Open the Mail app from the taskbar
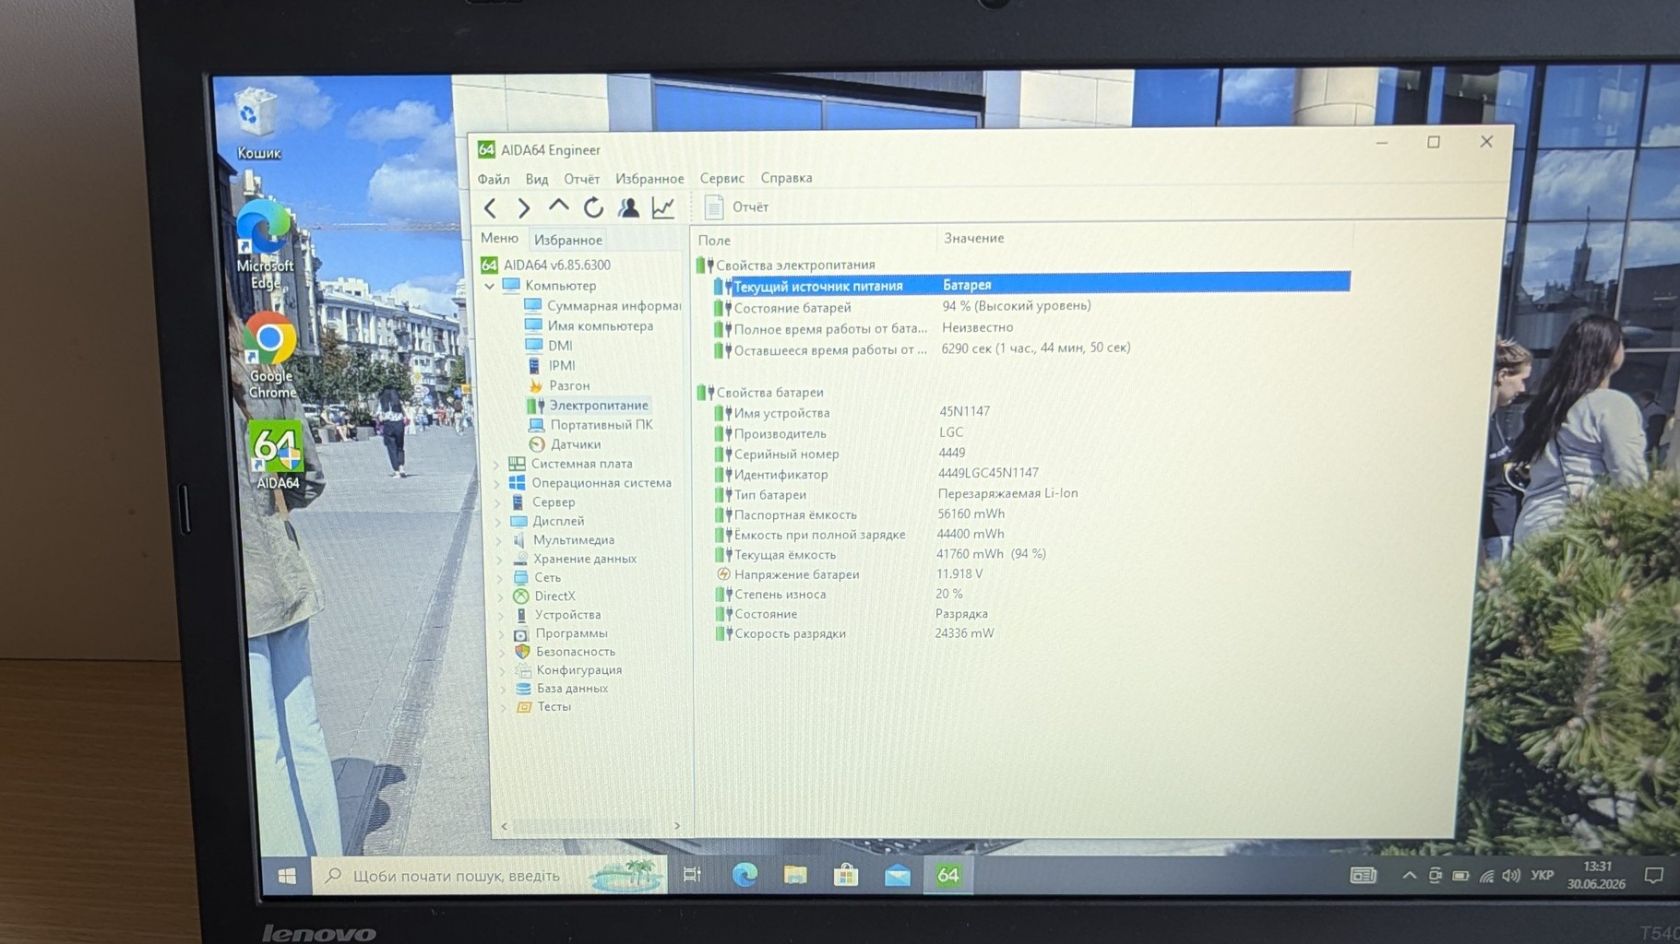This screenshot has width=1680, height=944. 897,876
